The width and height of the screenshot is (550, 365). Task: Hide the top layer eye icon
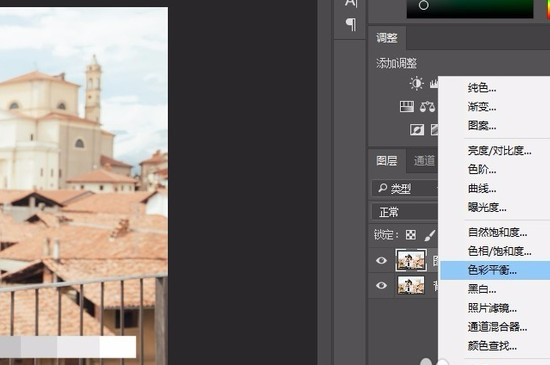[381, 261]
